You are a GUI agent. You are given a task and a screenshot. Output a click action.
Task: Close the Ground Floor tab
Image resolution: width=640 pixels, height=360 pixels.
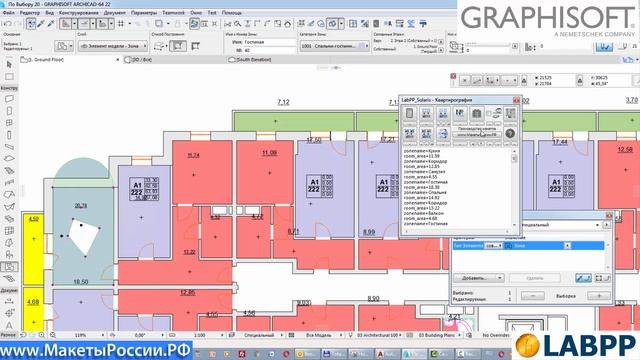[118, 60]
